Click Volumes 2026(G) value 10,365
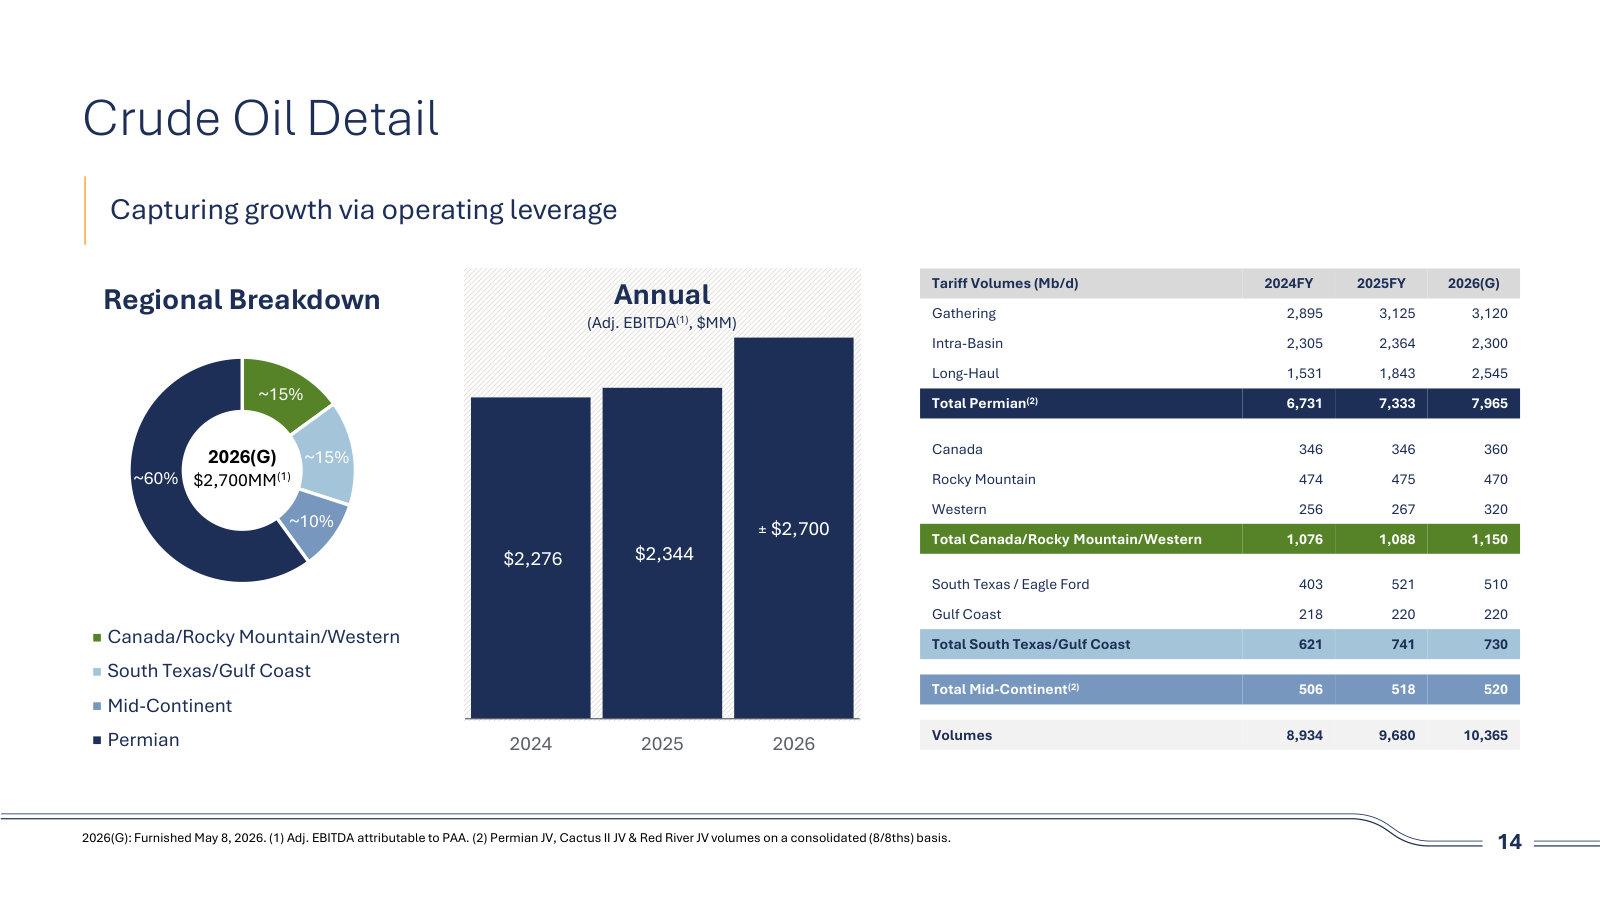The height and width of the screenshot is (900, 1600). (1485, 735)
